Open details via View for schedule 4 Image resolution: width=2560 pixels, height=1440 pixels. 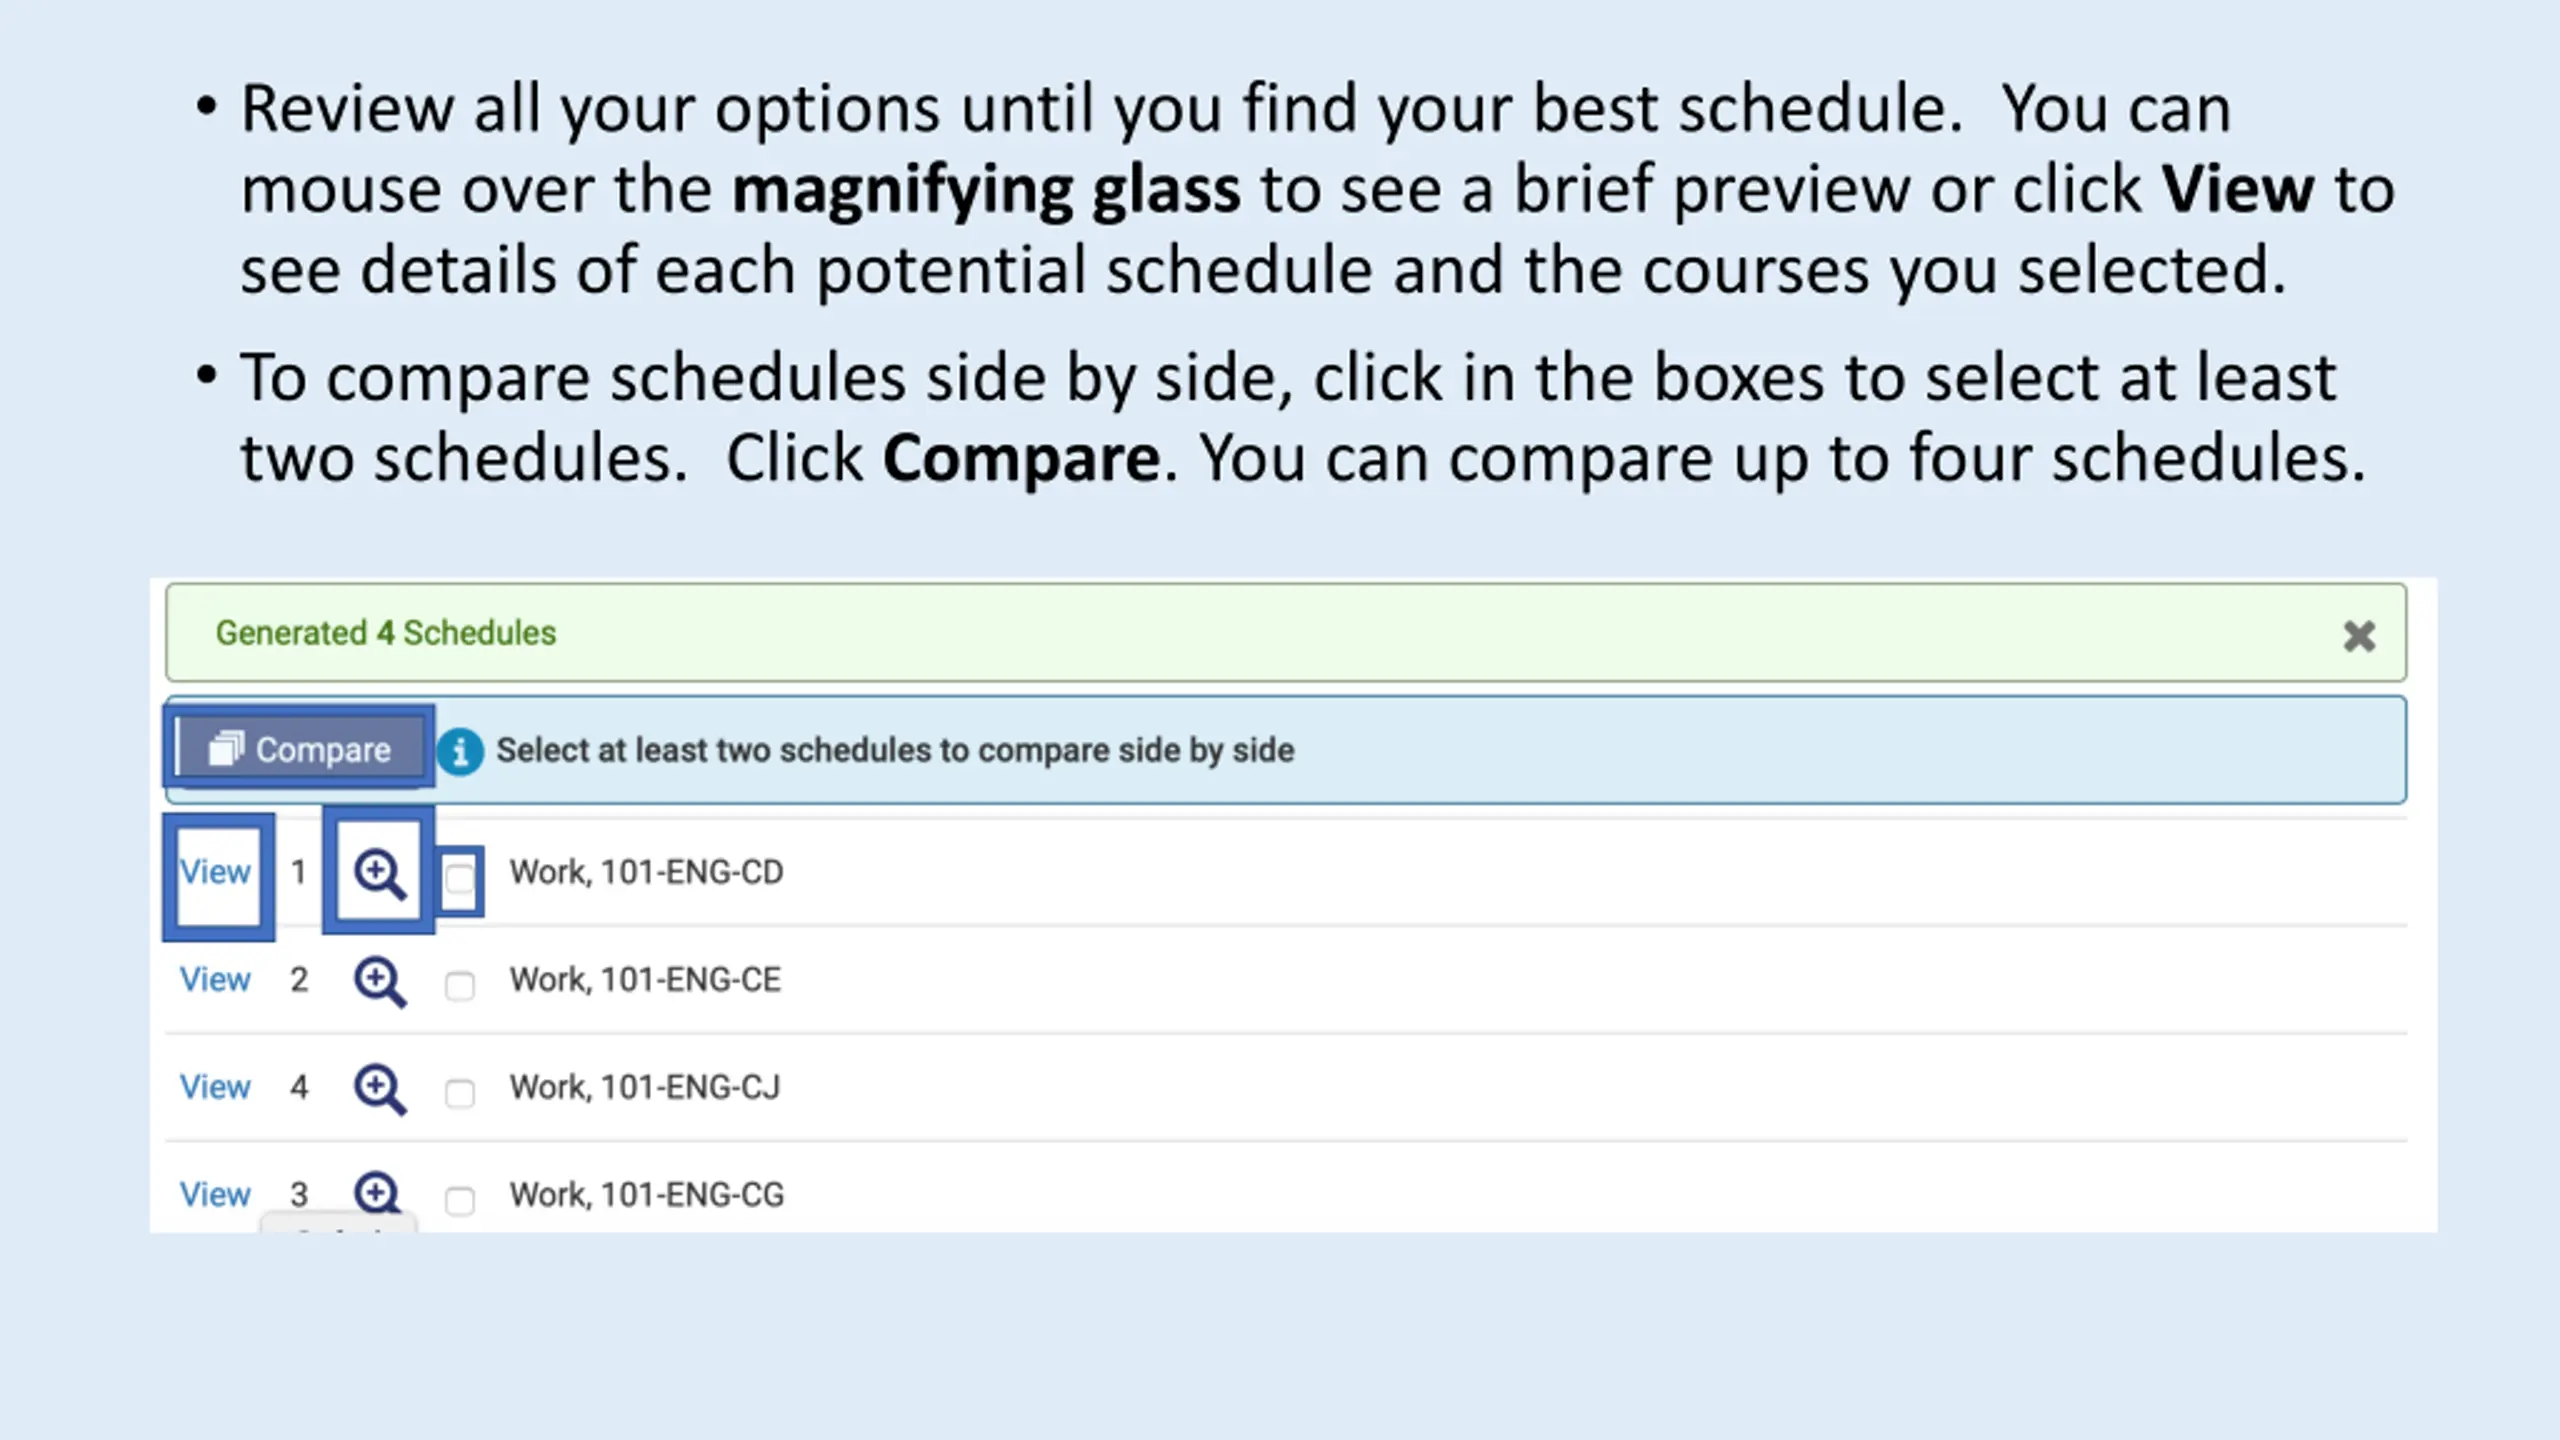tap(215, 1087)
